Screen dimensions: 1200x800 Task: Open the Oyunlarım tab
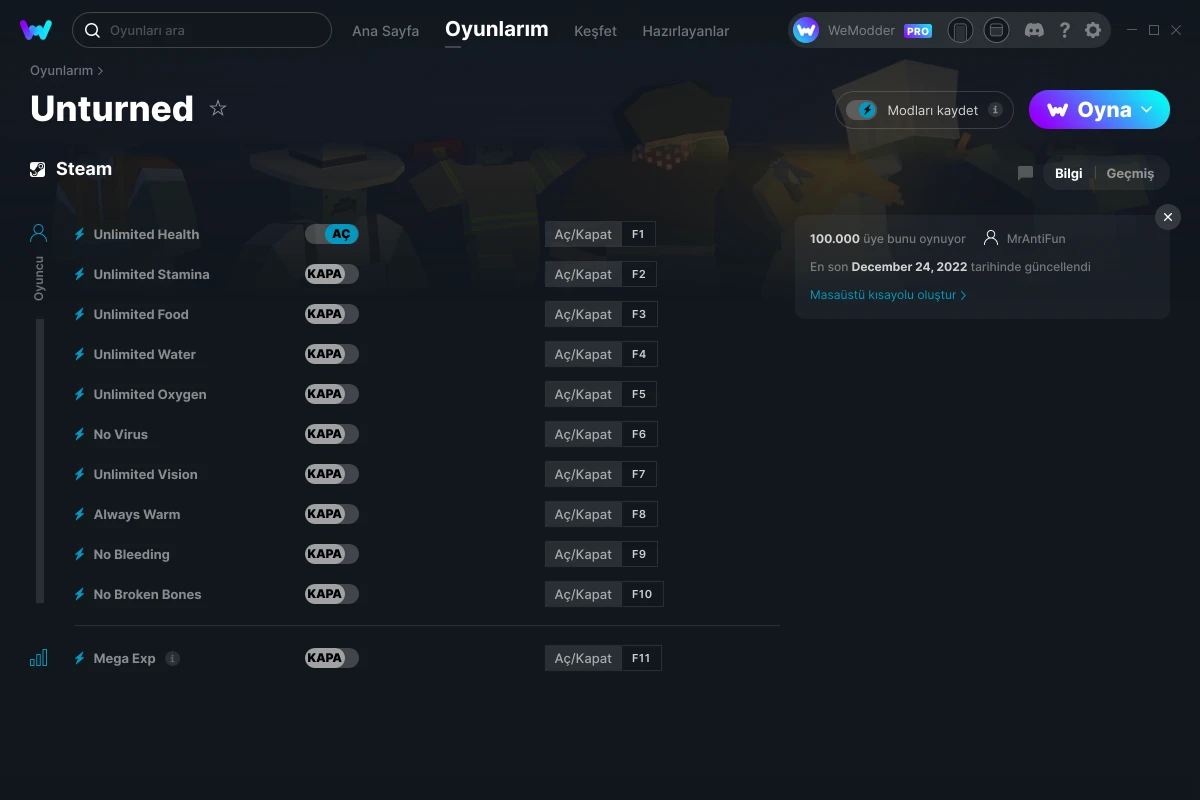pos(496,29)
